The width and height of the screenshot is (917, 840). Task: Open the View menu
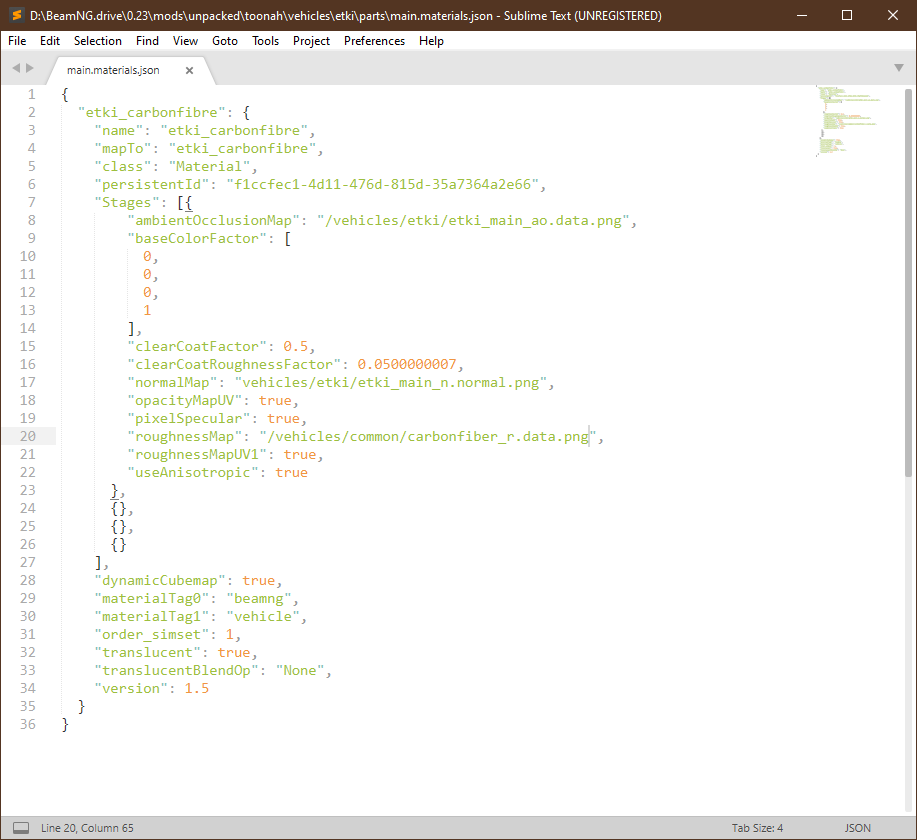click(185, 41)
